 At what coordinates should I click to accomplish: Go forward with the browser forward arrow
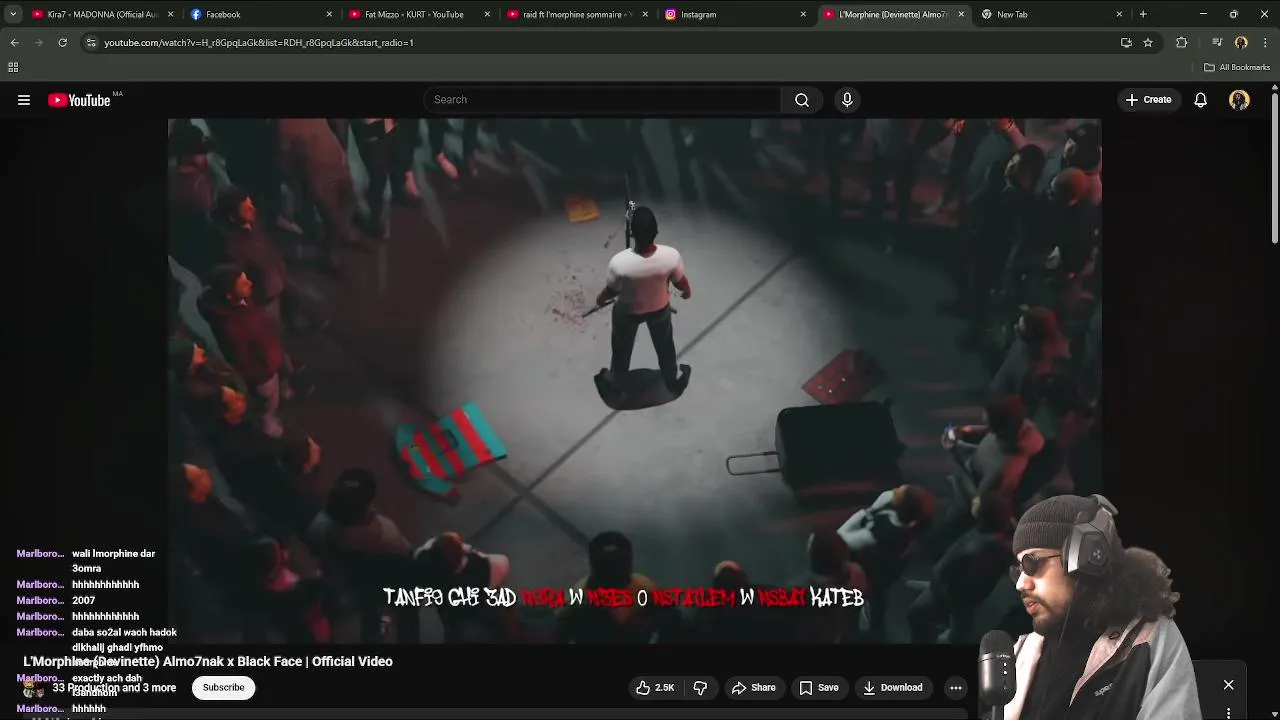pyautogui.click(x=38, y=42)
